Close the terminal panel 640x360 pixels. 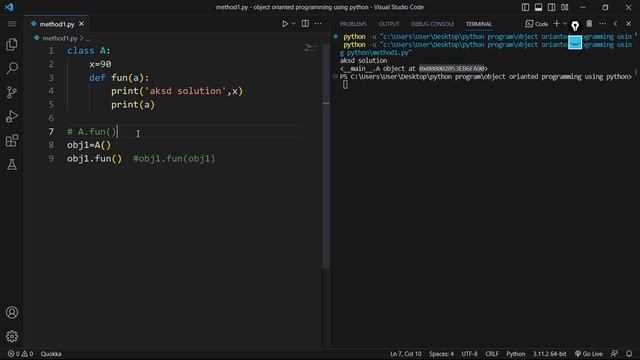point(629,24)
